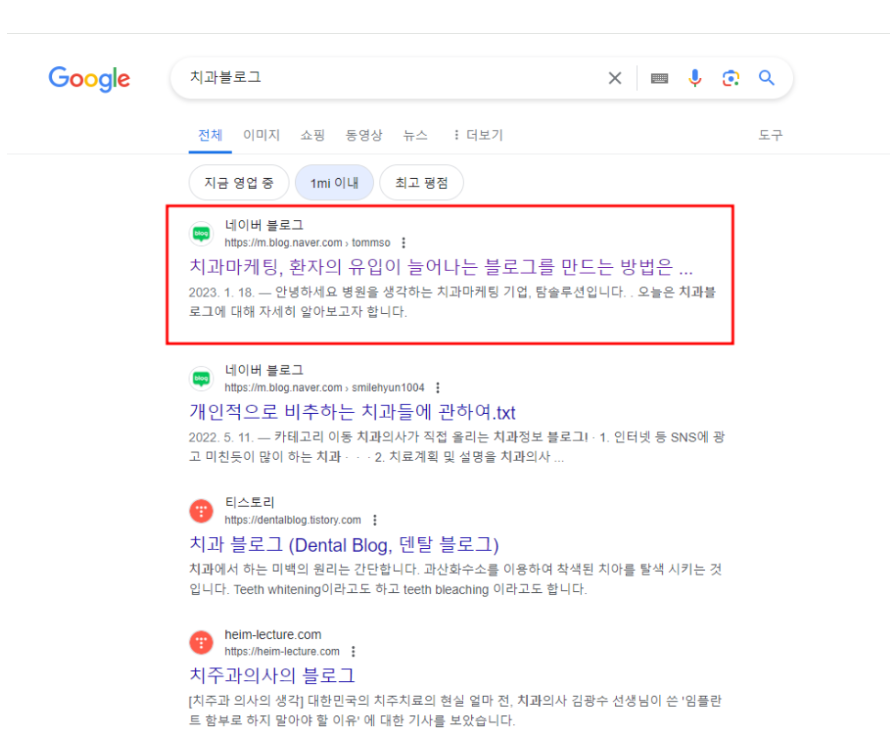
Task: Switch to the 이미지 tab
Action: 261,135
